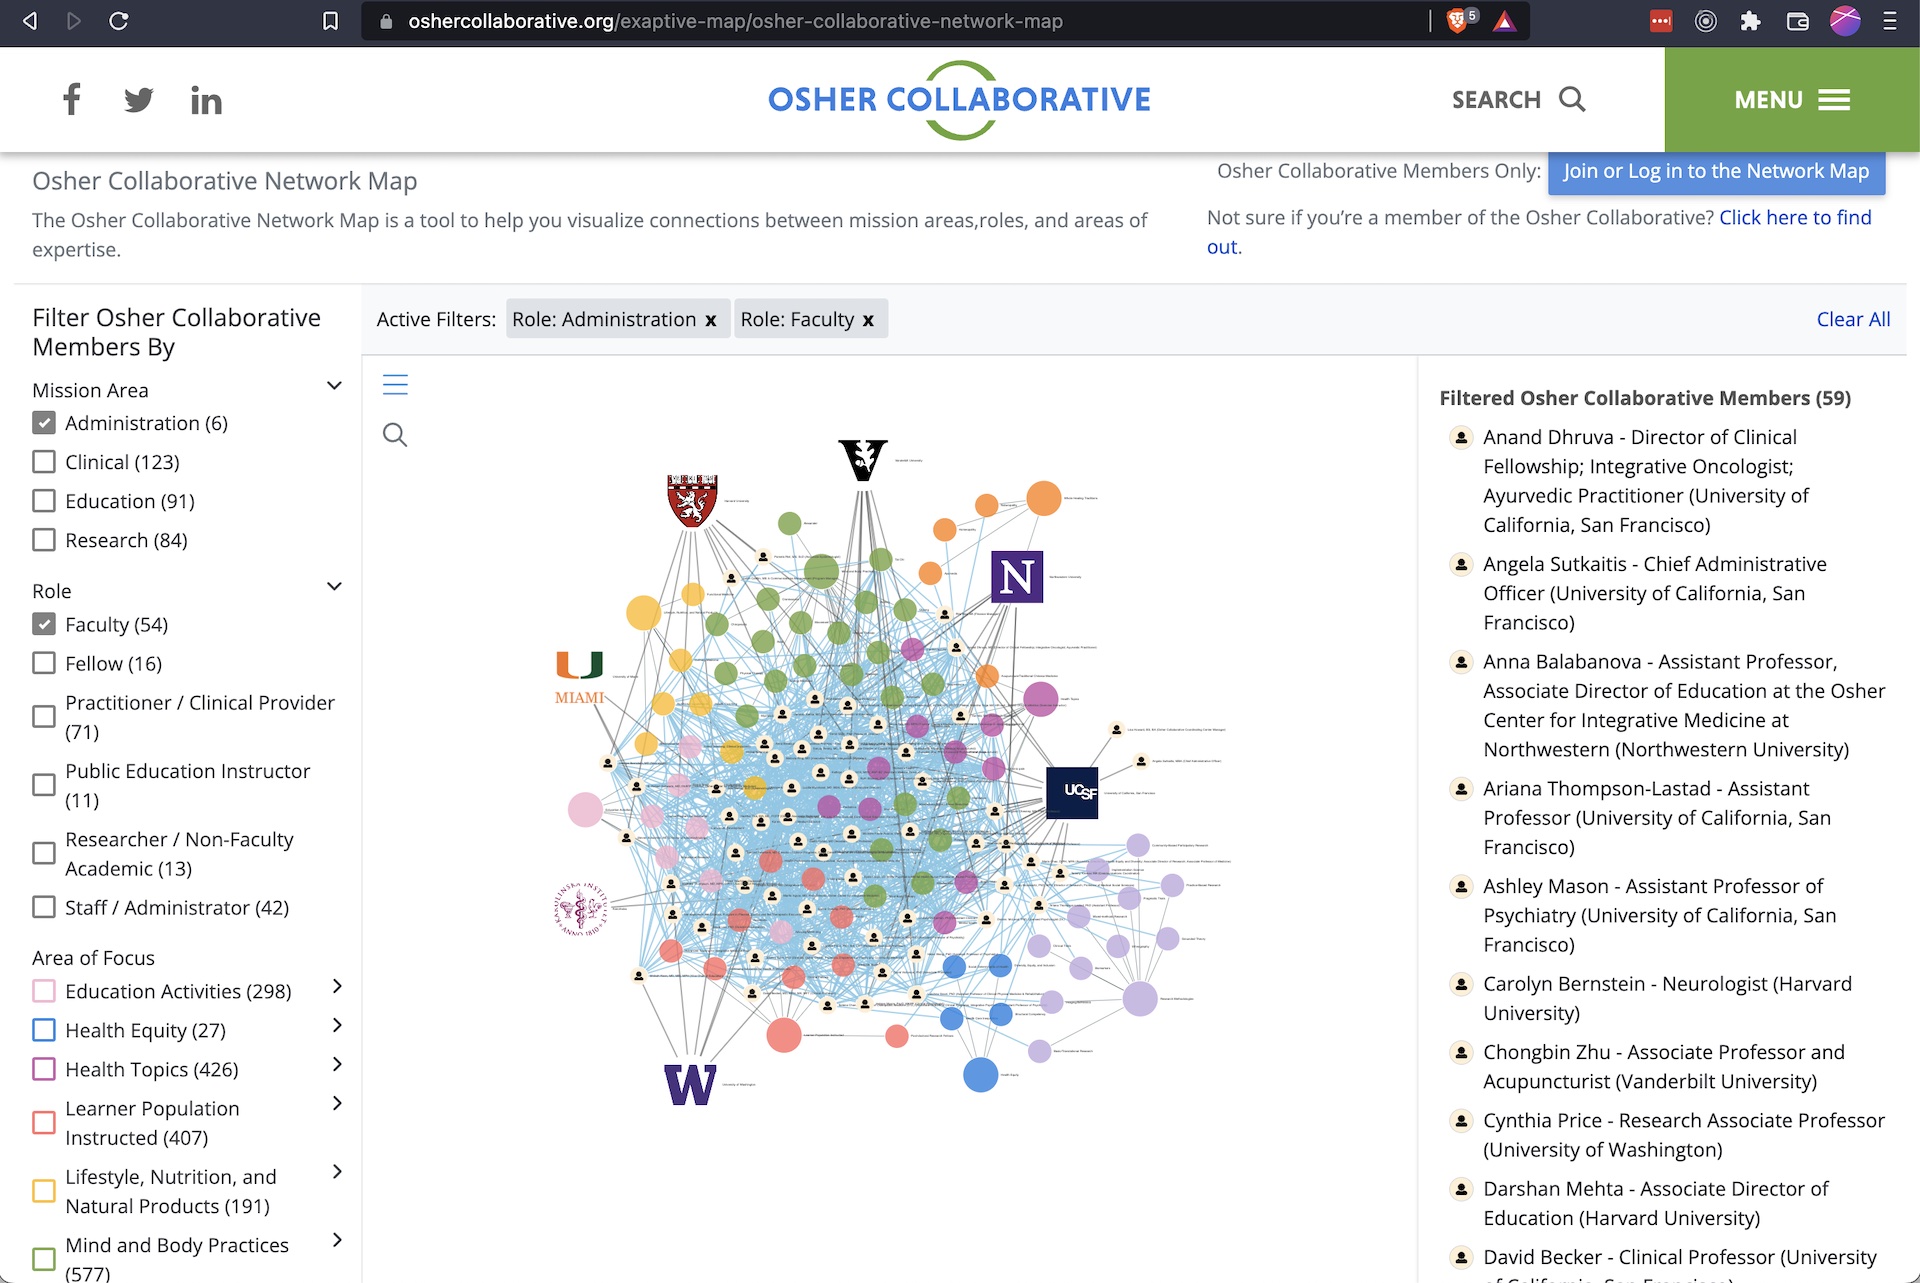Select the Miami U logo node
This screenshot has height=1283, width=1920.
[579, 676]
